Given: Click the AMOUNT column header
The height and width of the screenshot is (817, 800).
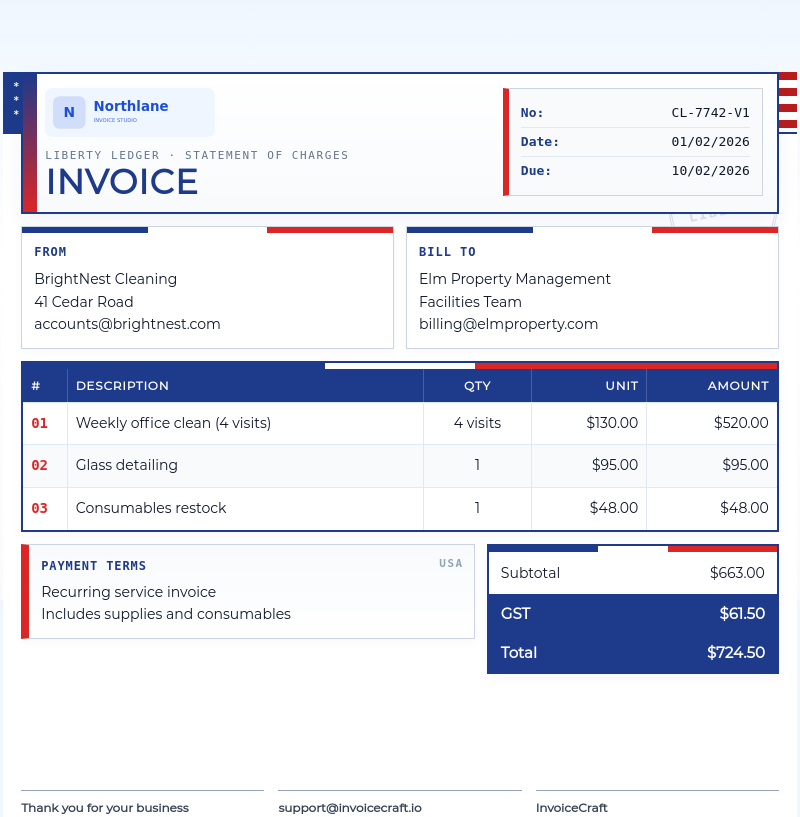Looking at the screenshot, I should click(738, 386).
